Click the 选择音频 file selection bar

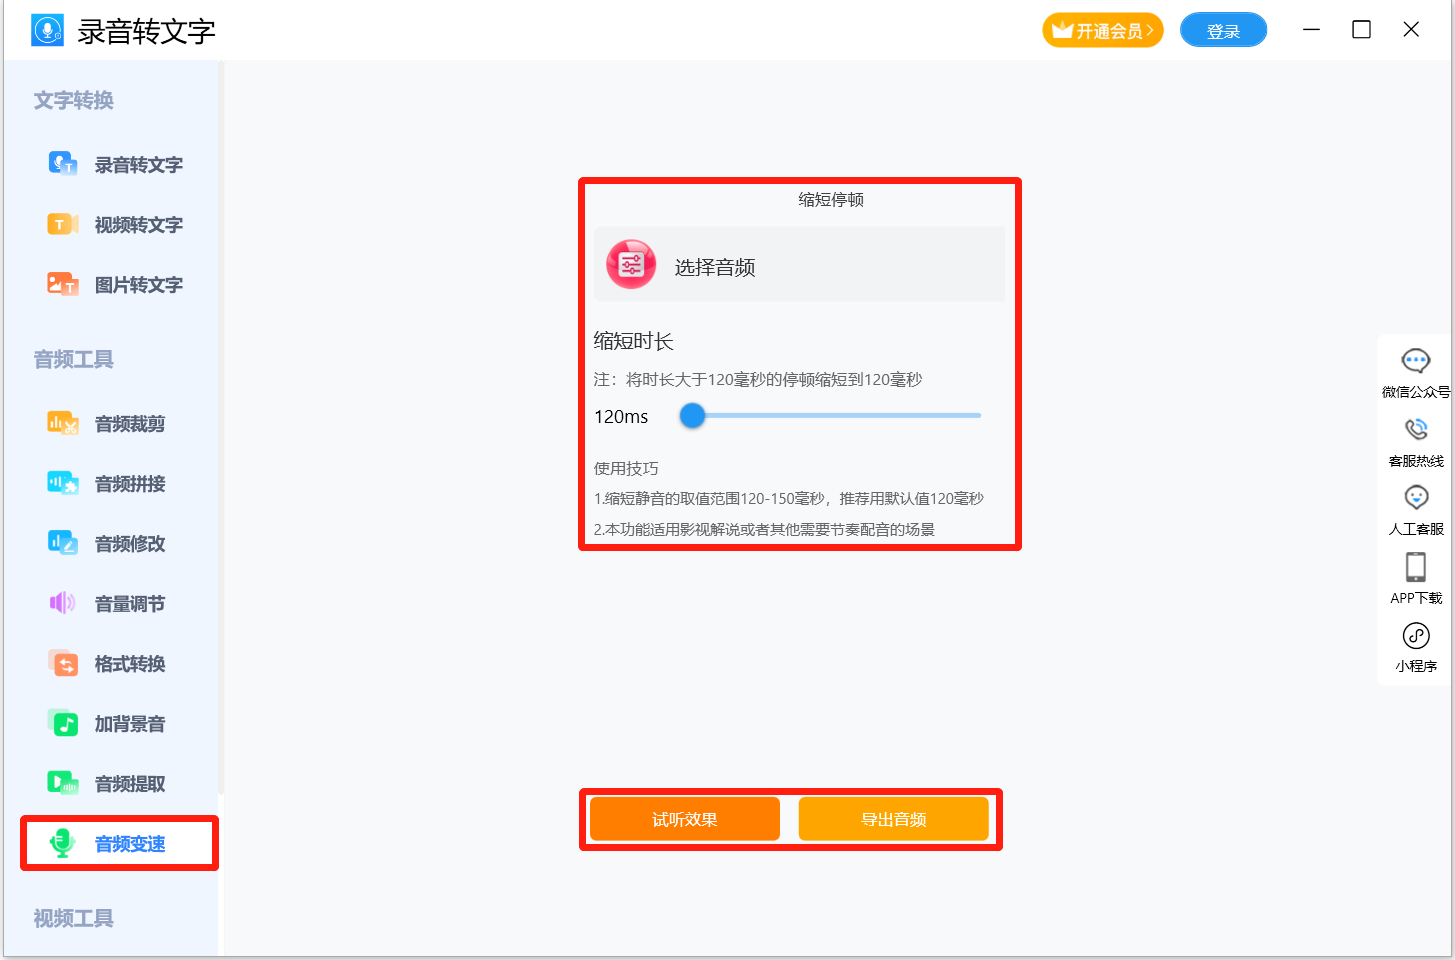tap(799, 265)
